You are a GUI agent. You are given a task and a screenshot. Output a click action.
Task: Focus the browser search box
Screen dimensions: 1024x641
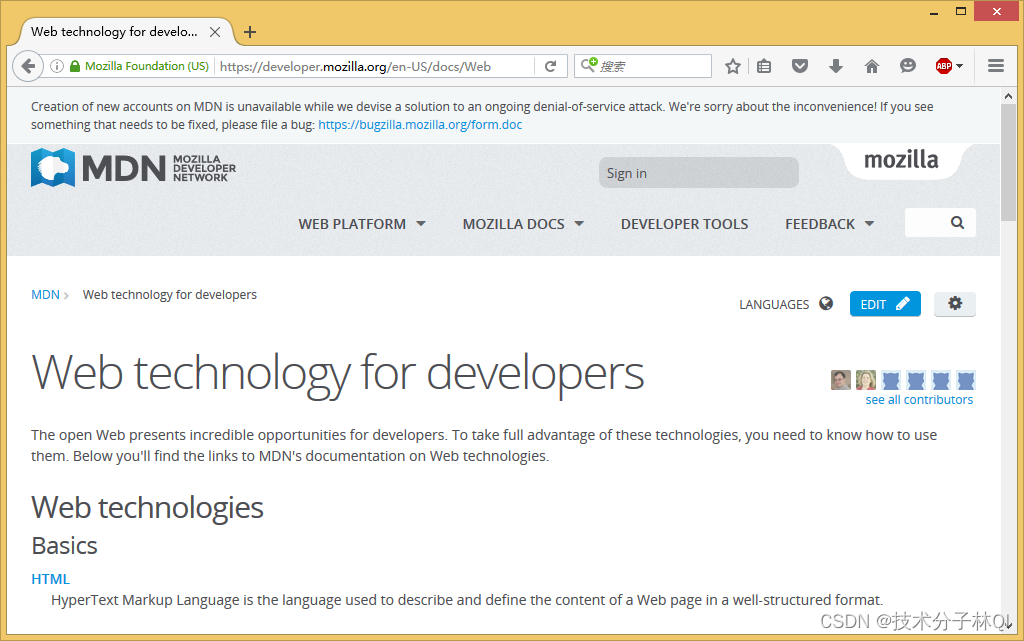[643, 66]
